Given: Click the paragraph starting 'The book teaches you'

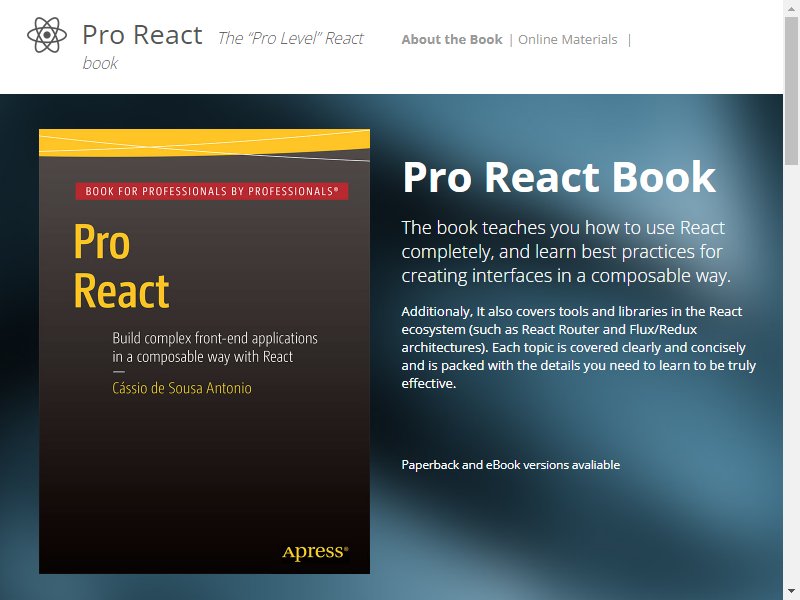Looking at the screenshot, I should (x=566, y=252).
